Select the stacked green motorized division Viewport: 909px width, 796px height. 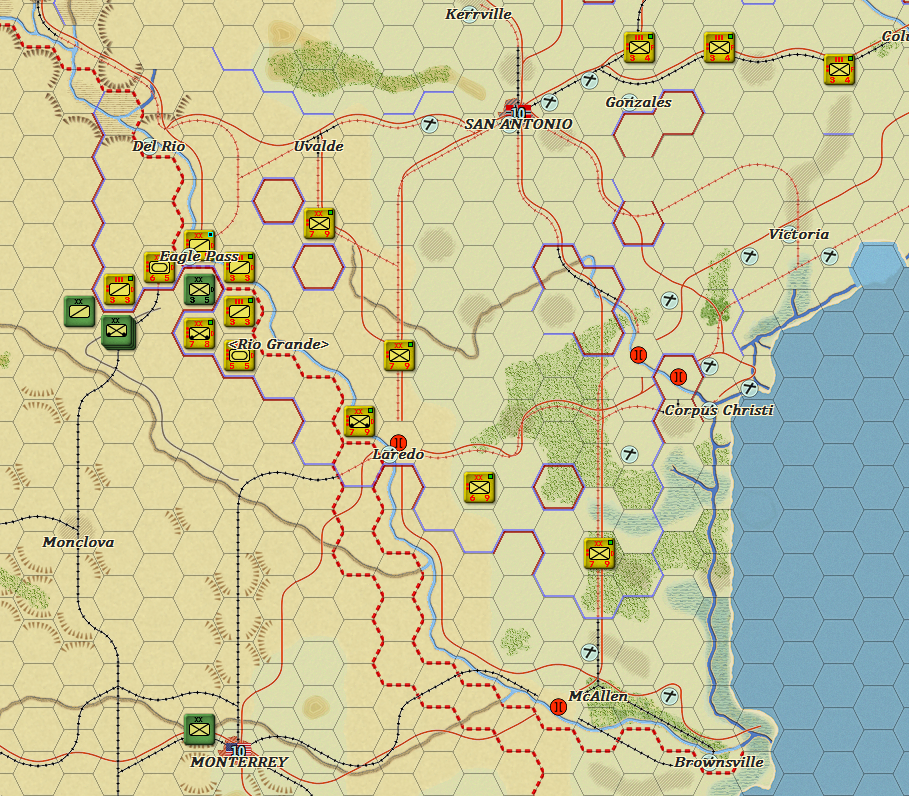click(x=118, y=332)
